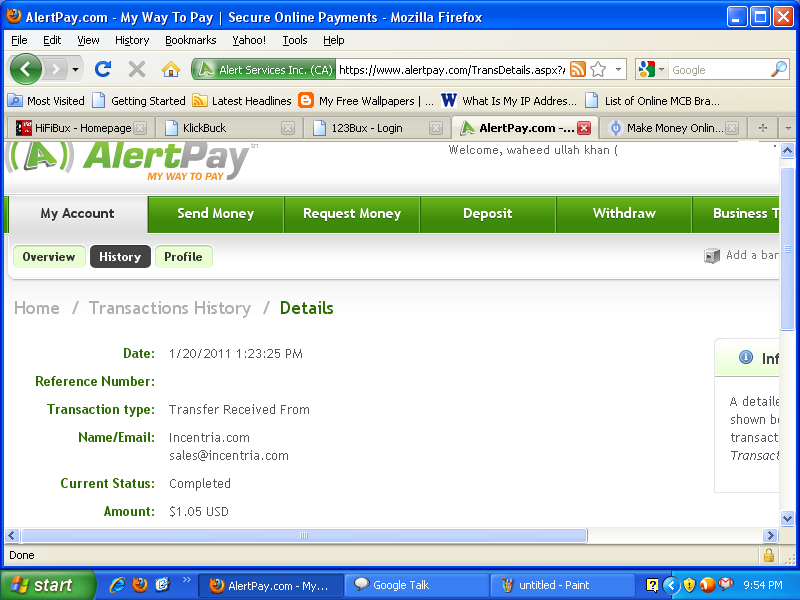Open the Withdraw section
800x600 pixels.
(x=624, y=214)
